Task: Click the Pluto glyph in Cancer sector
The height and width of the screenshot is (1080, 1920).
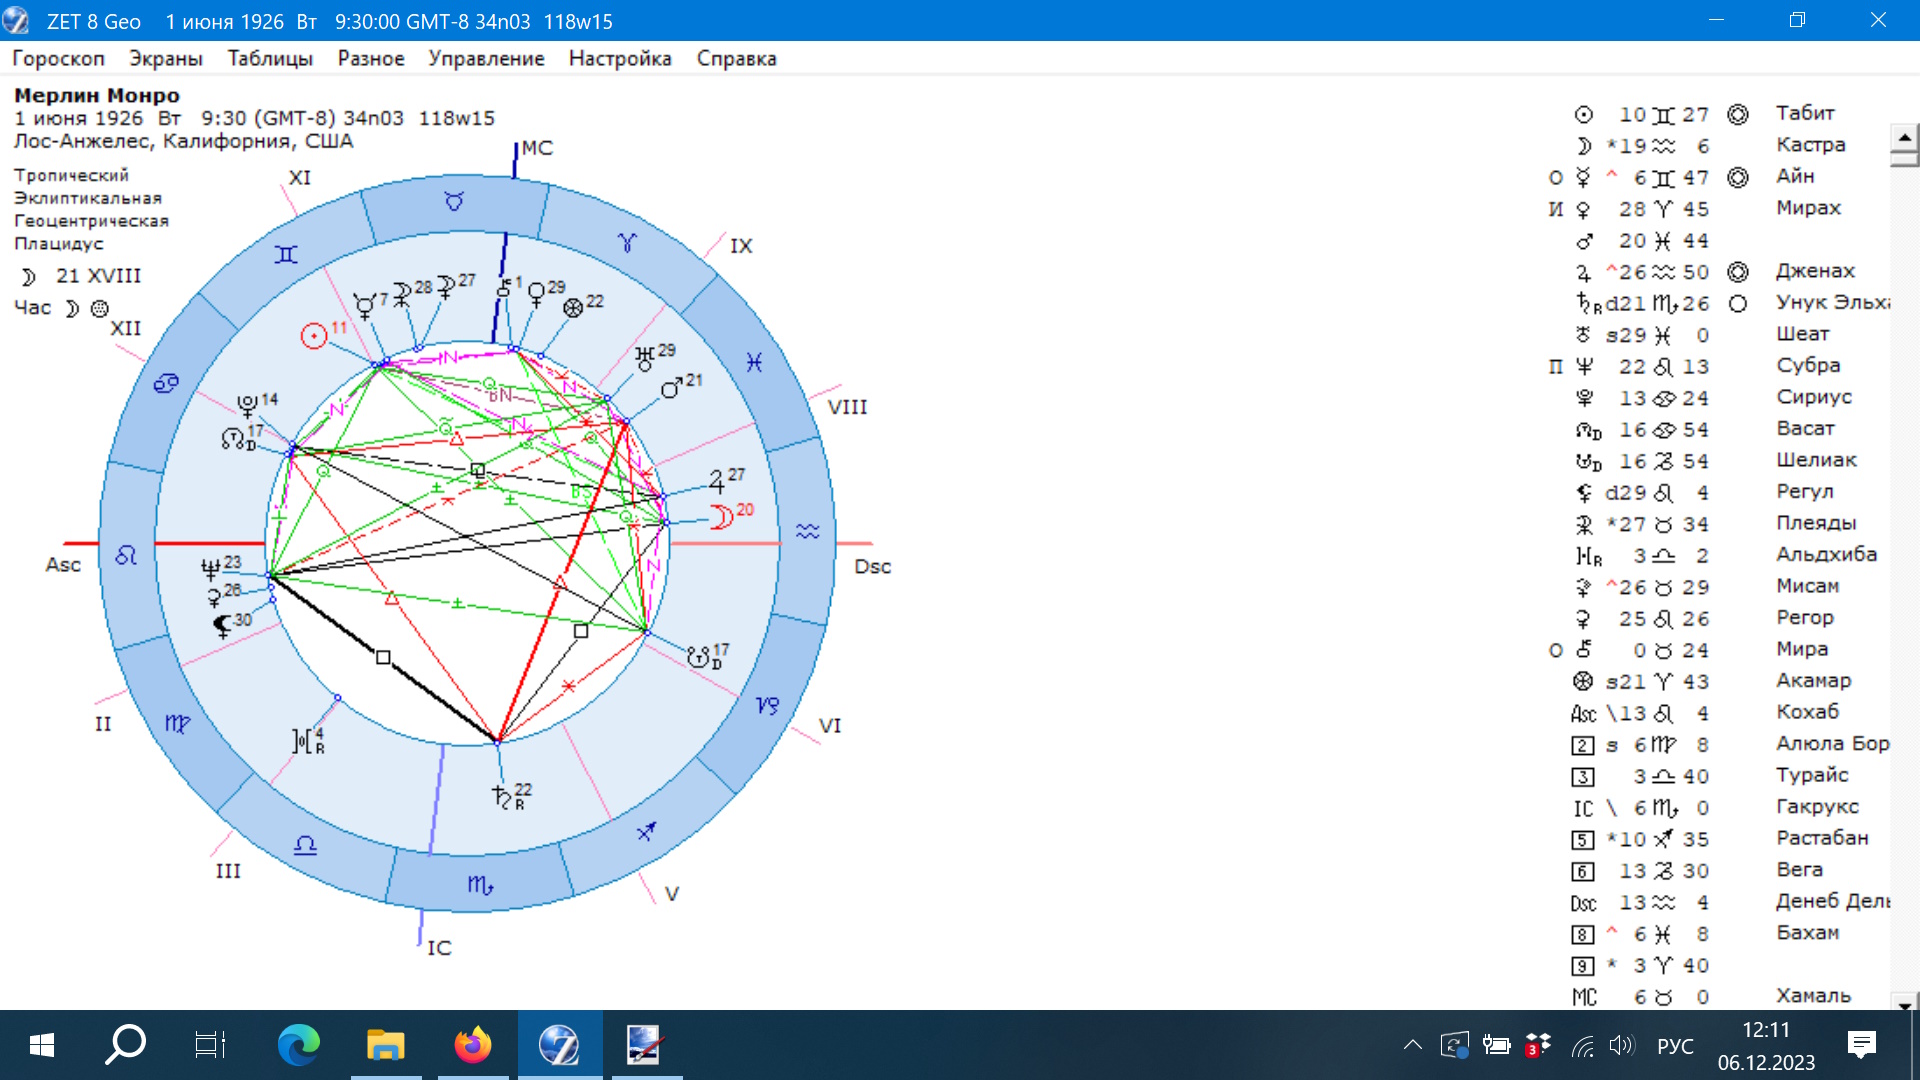Action: pyautogui.click(x=247, y=405)
